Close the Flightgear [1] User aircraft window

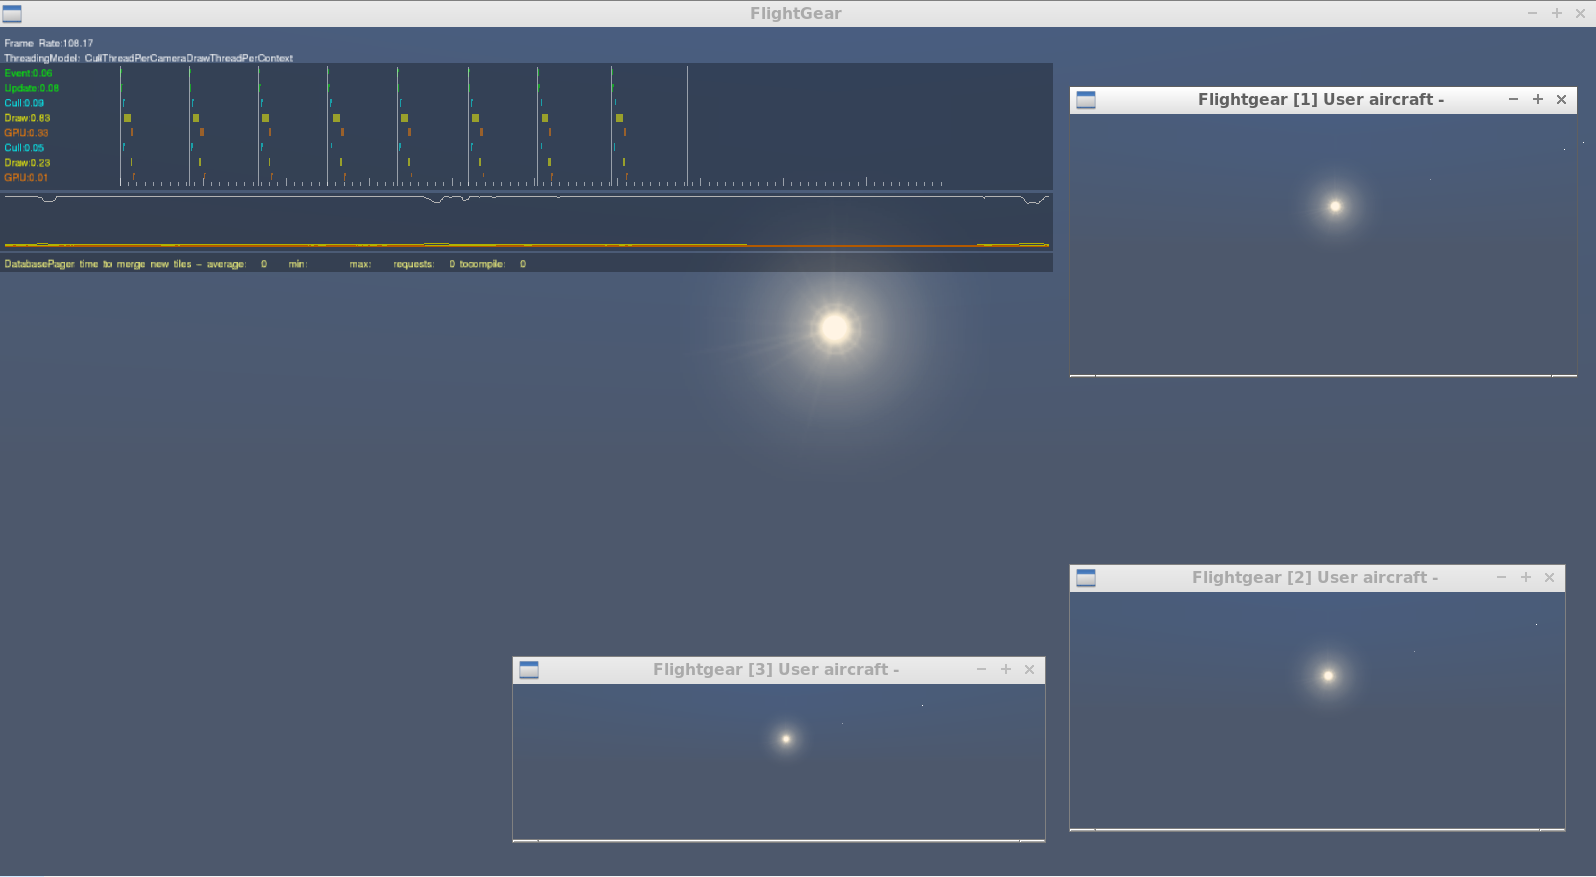click(1562, 100)
